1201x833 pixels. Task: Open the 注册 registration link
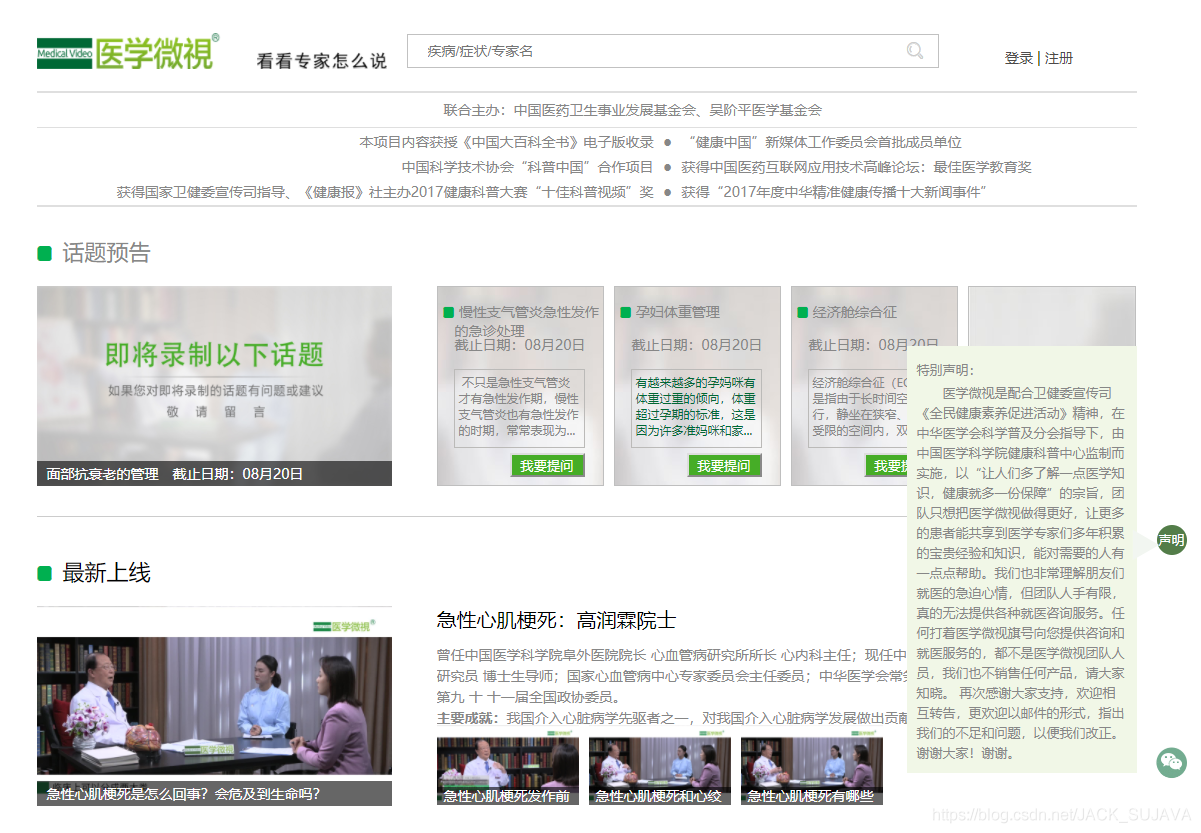pos(1058,58)
